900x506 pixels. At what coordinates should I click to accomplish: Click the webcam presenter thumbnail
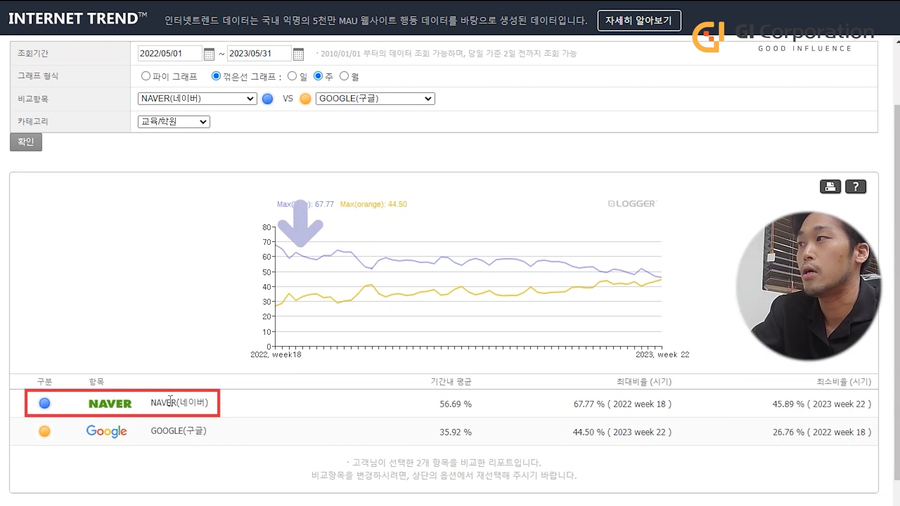click(809, 286)
